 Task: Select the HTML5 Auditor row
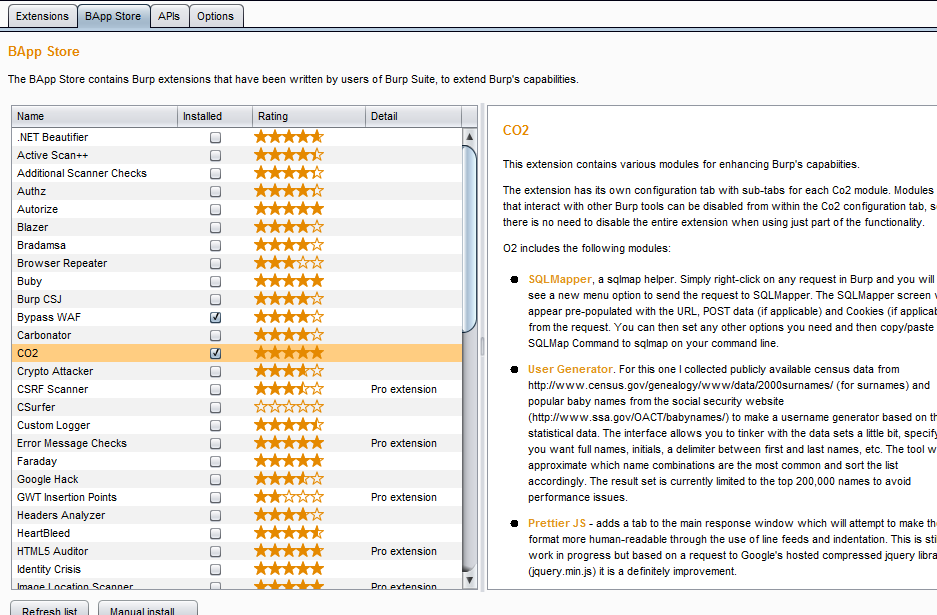point(237,551)
